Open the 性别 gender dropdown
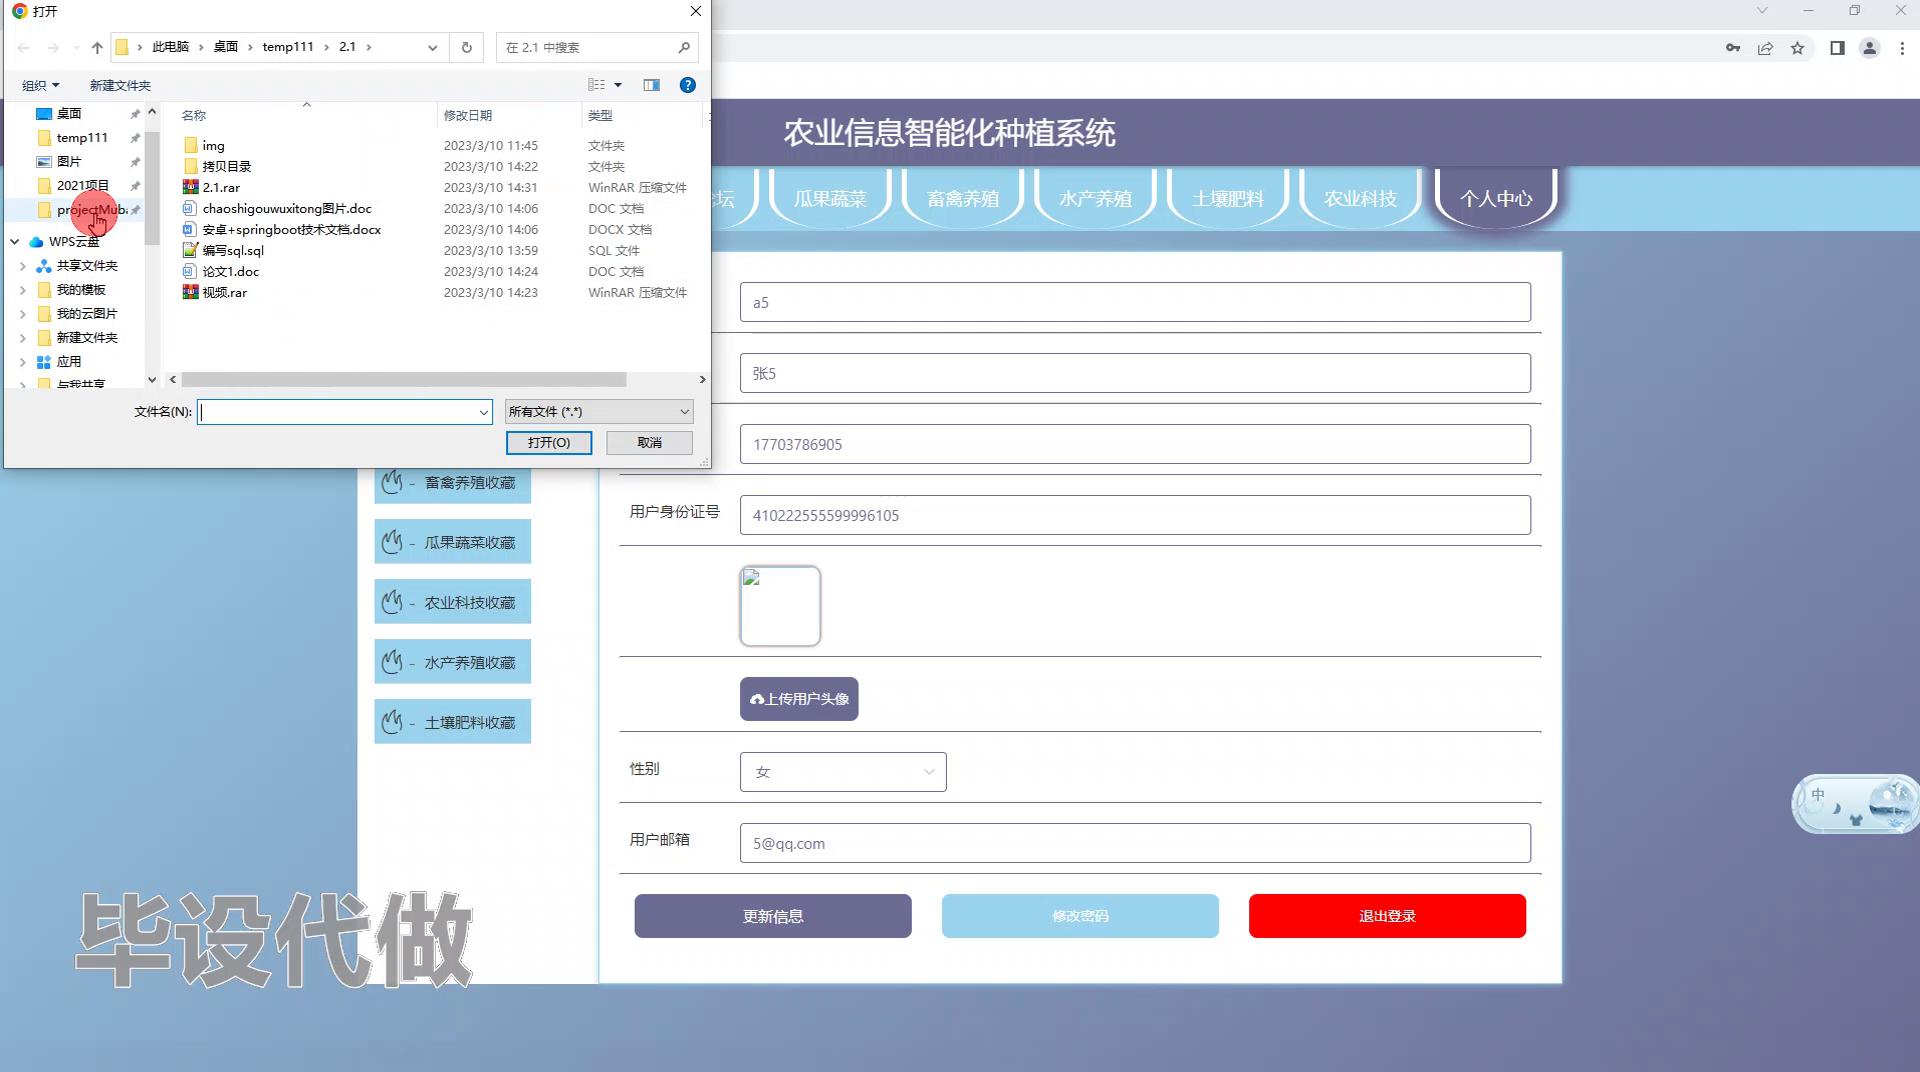Screen dimensions: 1920x1072 (843, 772)
